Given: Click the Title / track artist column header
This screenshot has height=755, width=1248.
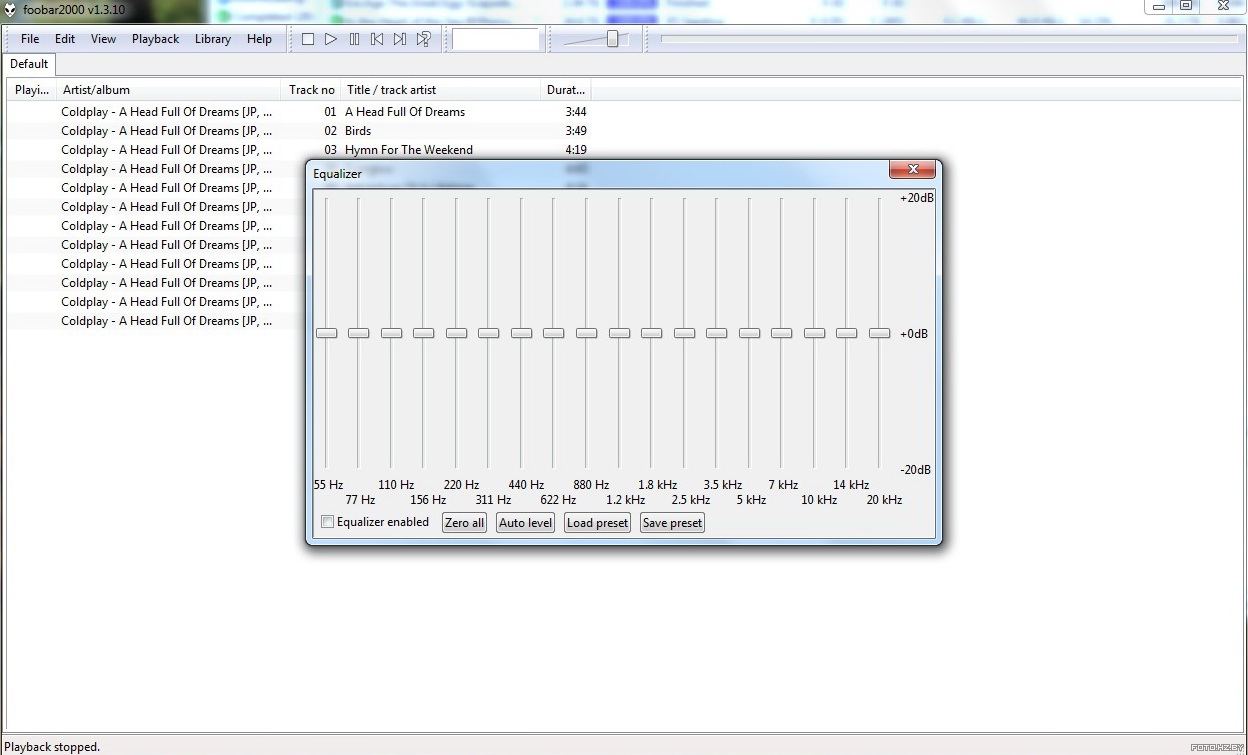Looking at the screenshot, I should 441,90.
